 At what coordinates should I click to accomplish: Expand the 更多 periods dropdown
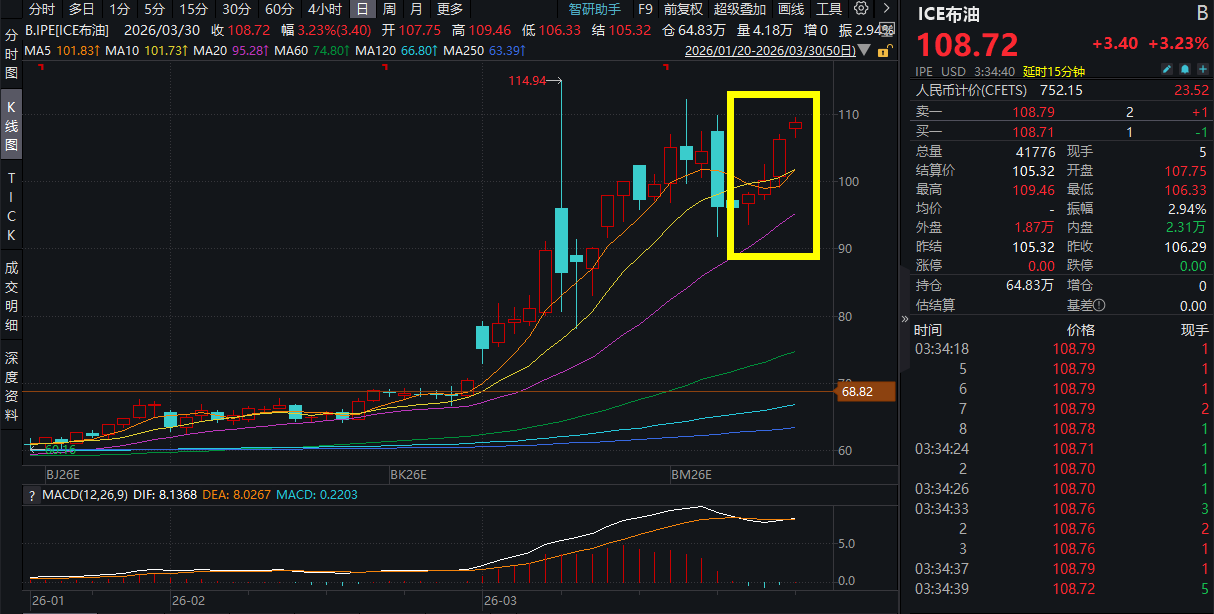point(450,9)
